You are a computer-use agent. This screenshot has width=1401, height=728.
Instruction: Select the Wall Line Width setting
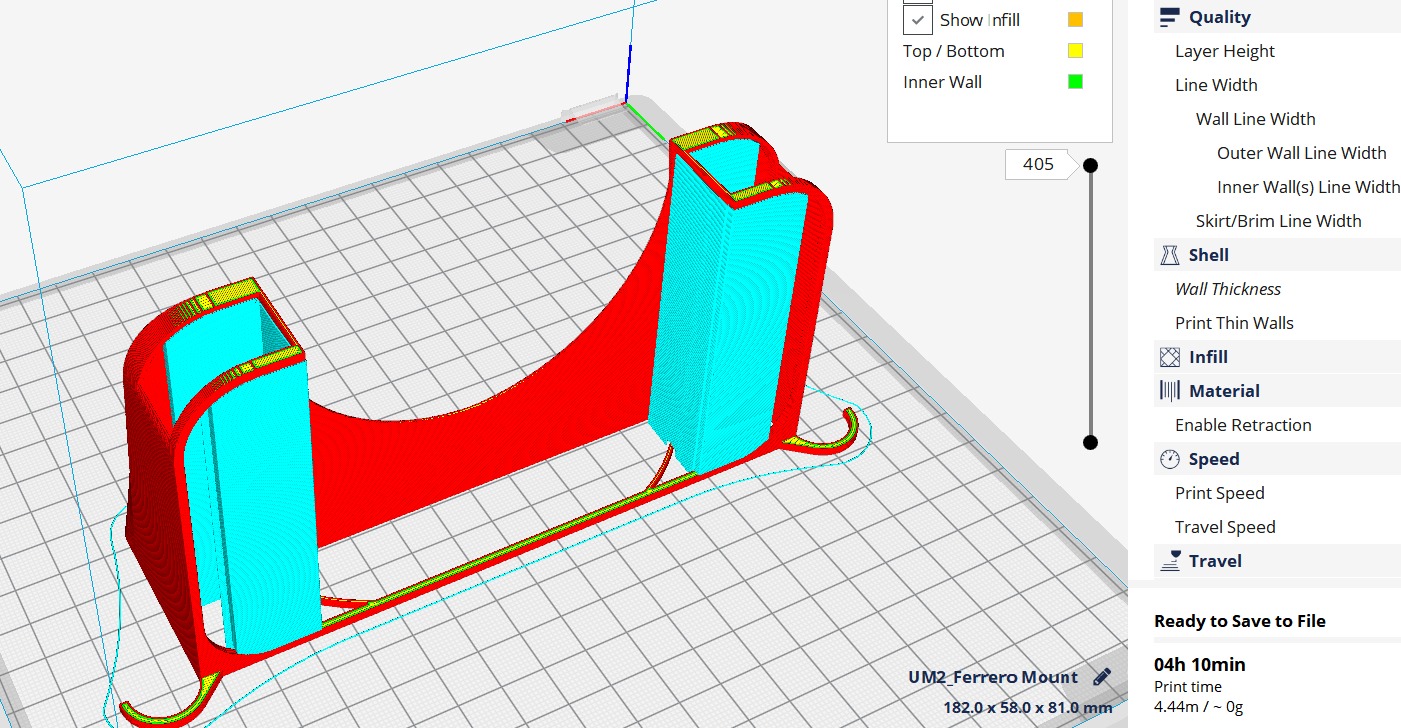1256,119
